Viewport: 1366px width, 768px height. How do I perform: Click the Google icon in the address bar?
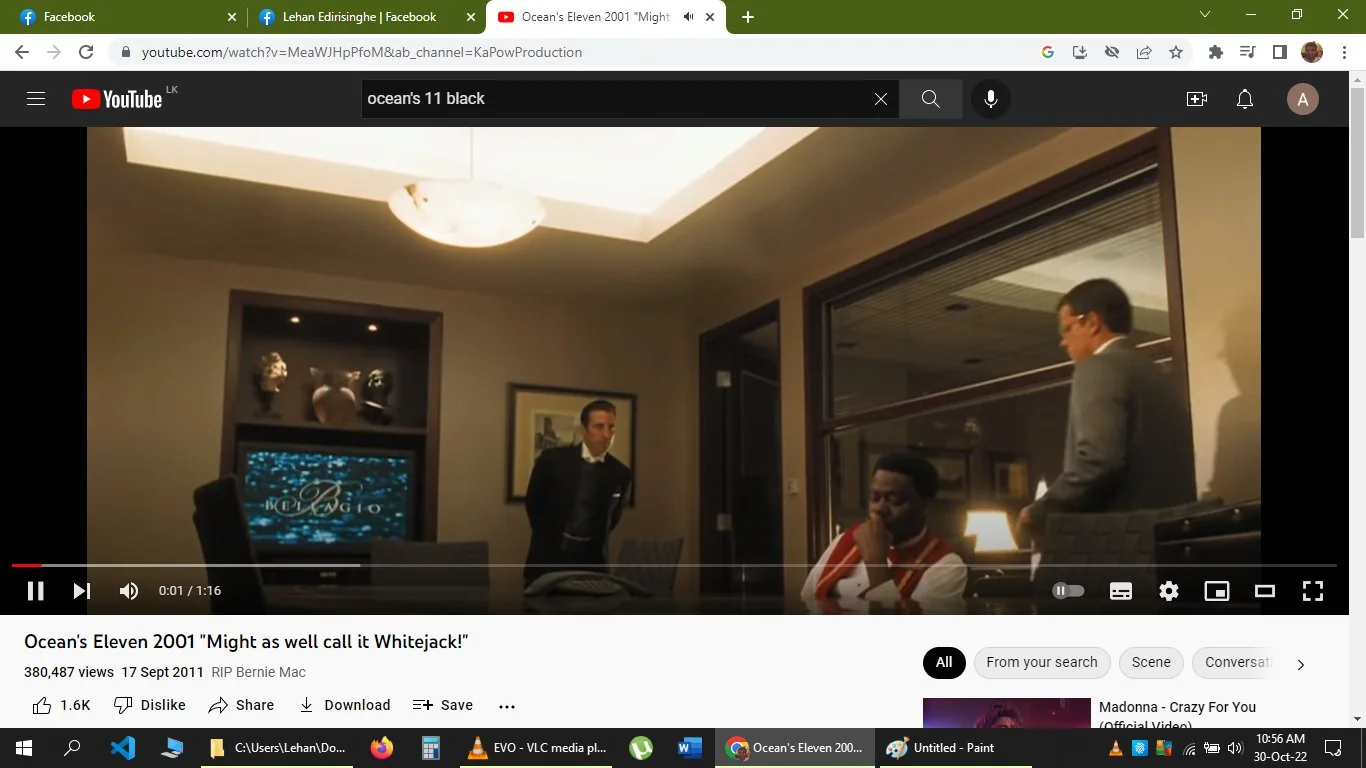1048,52
